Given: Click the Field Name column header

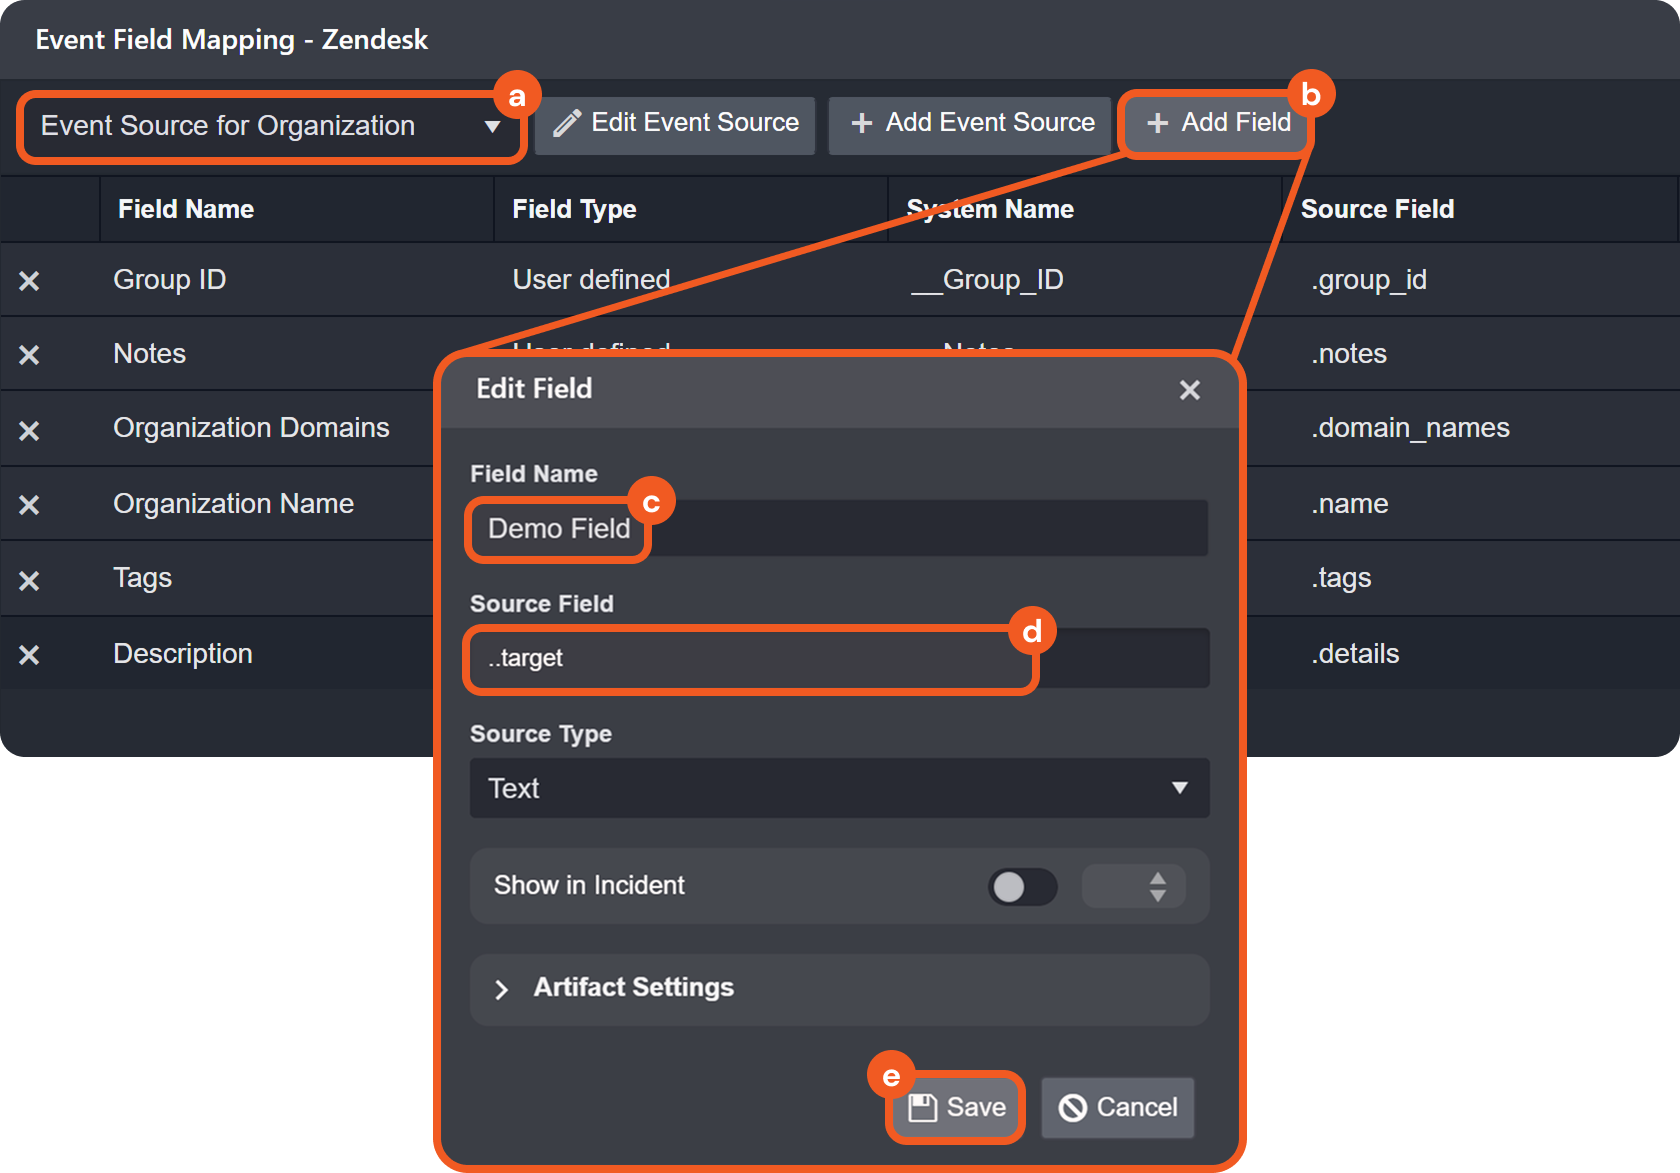Looking at the screenshot, I should [x=186, y=209].
